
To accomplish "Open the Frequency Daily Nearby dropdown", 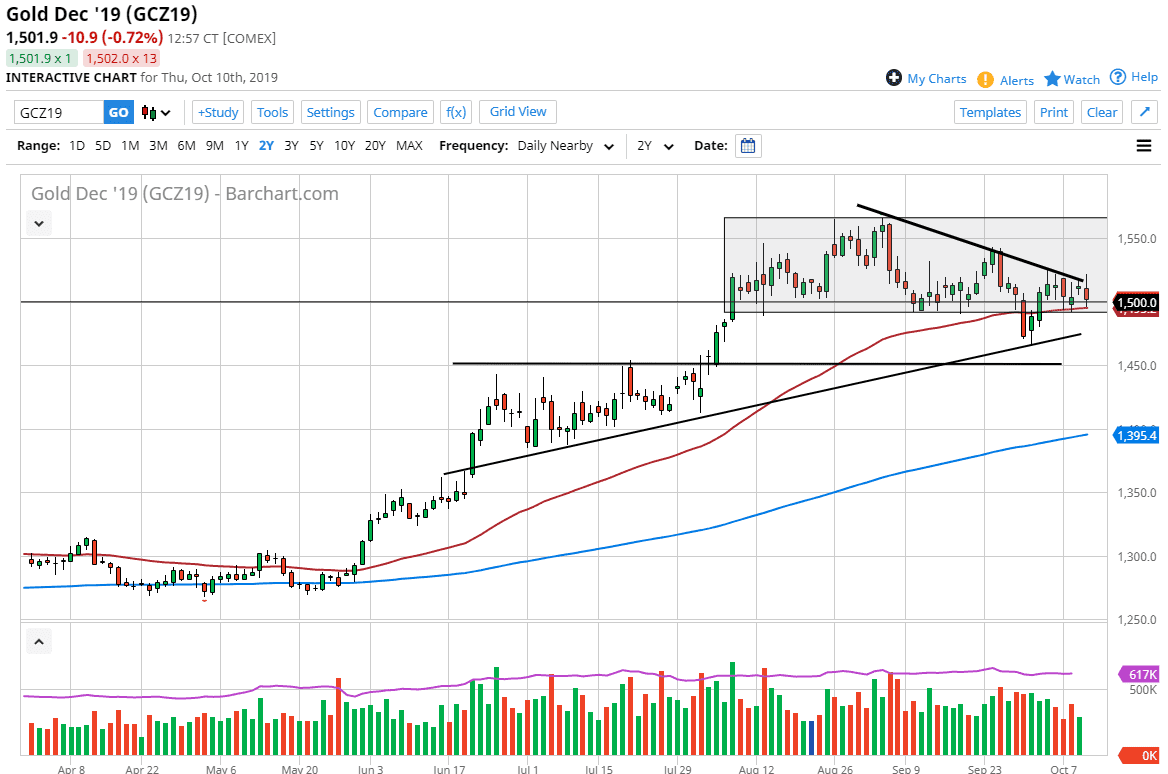I will coord(566,146).
